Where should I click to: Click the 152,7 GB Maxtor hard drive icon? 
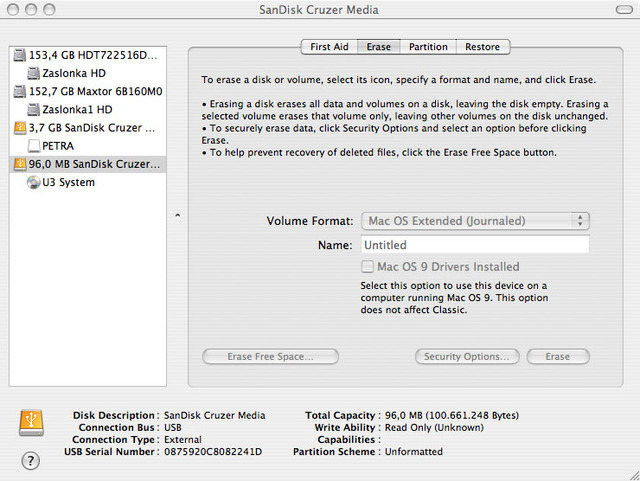coord(19,91)
